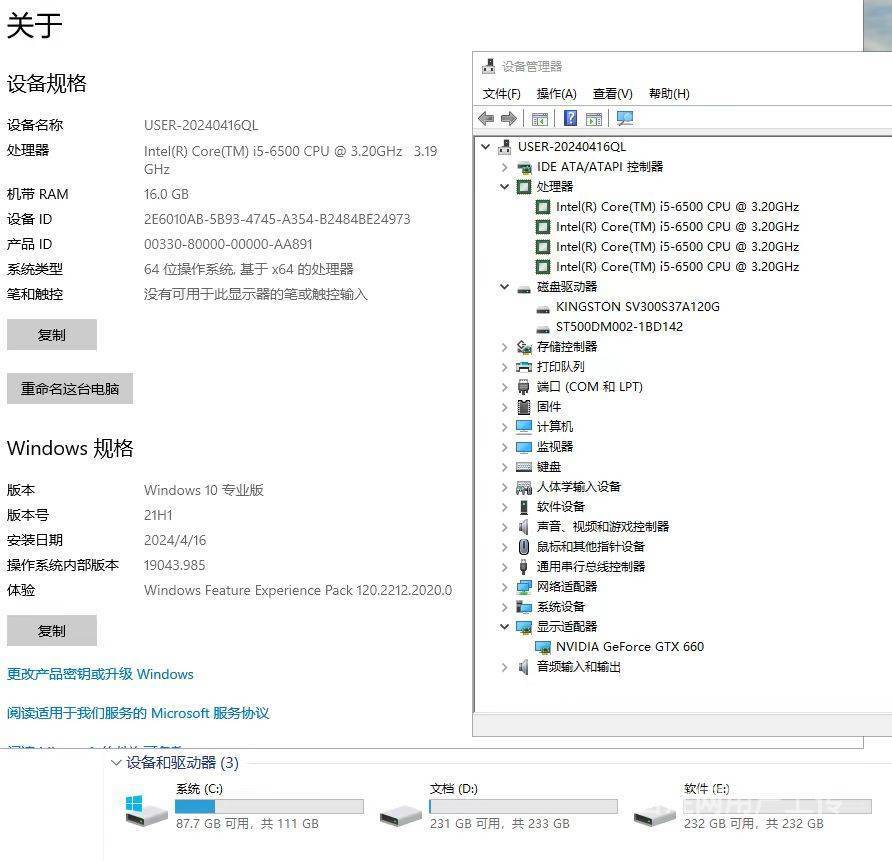
Task: Click the ST500DM002-1BD142 disk icon
Action: pos(543,328)
